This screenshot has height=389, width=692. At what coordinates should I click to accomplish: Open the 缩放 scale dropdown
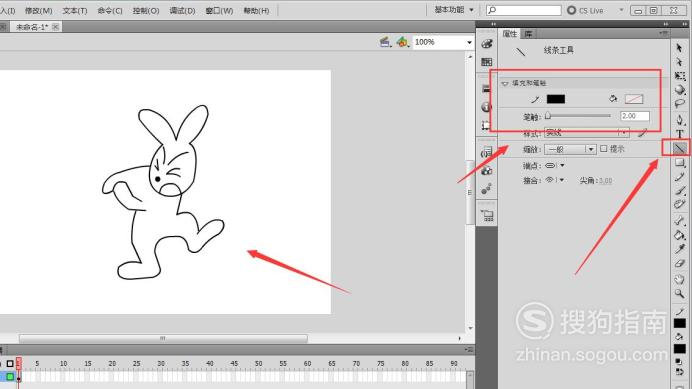(x=570, y=149)
